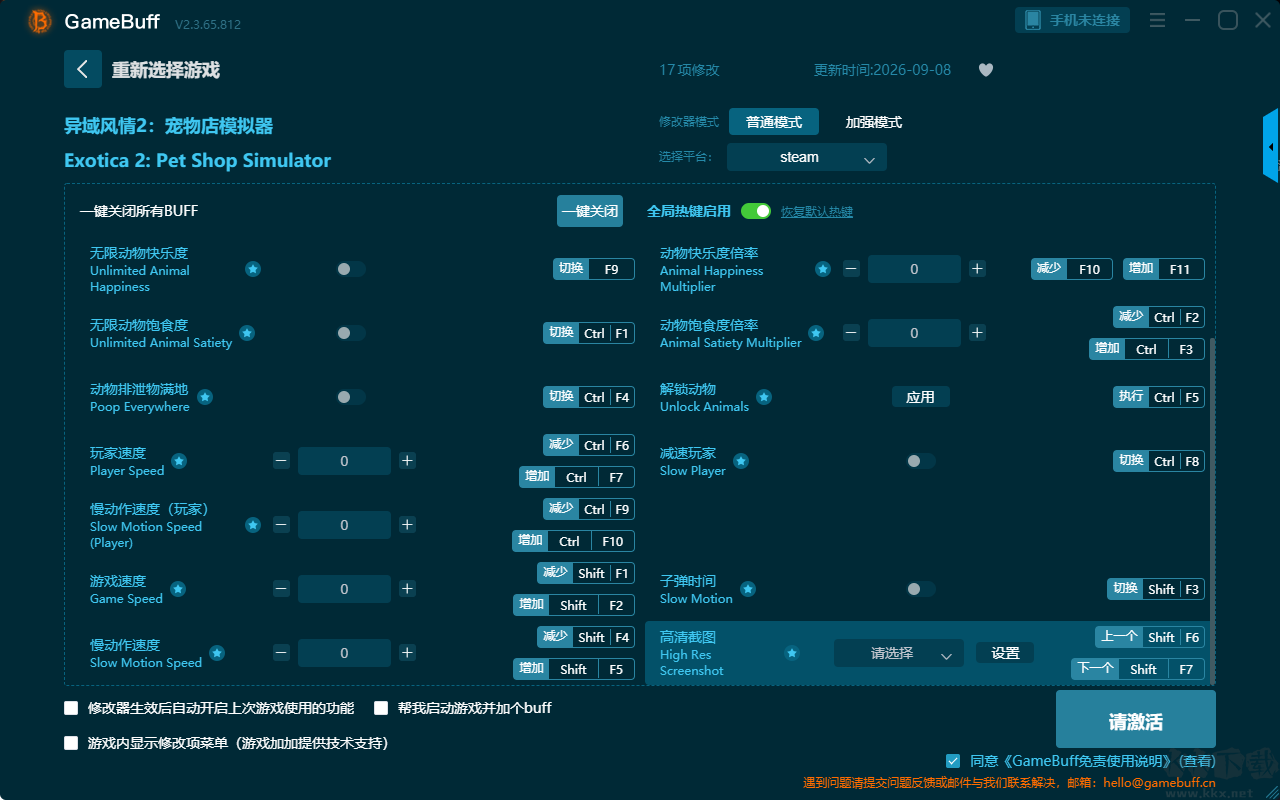
Task: Star the Poop Everywhere cheat
Action: [x=205, y=397]
